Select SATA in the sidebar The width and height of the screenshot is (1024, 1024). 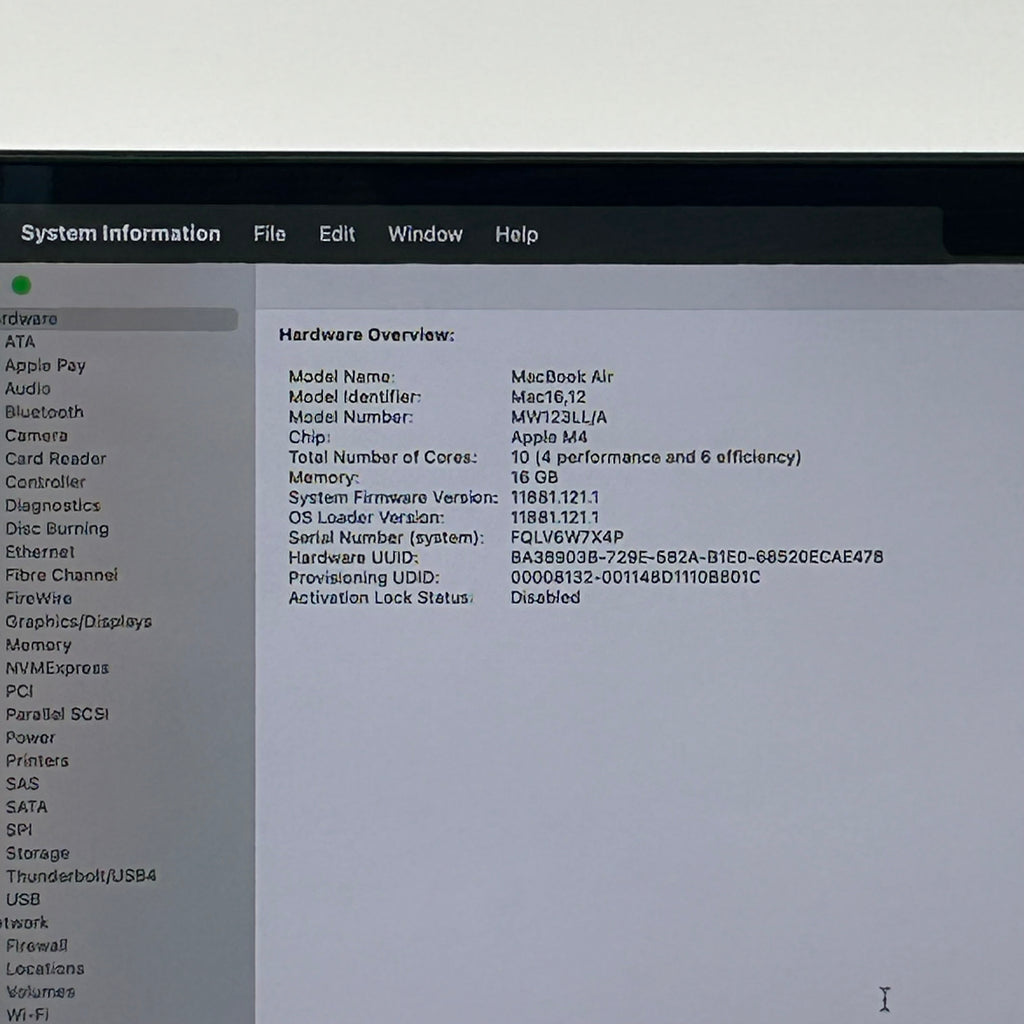[x=27, y=807]
